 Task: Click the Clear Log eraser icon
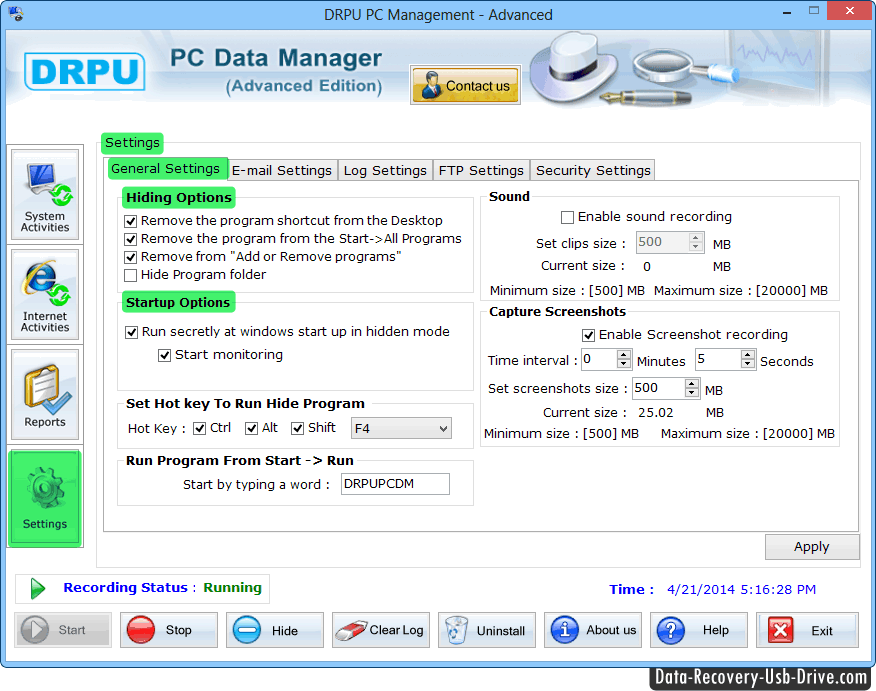[351, 630]
